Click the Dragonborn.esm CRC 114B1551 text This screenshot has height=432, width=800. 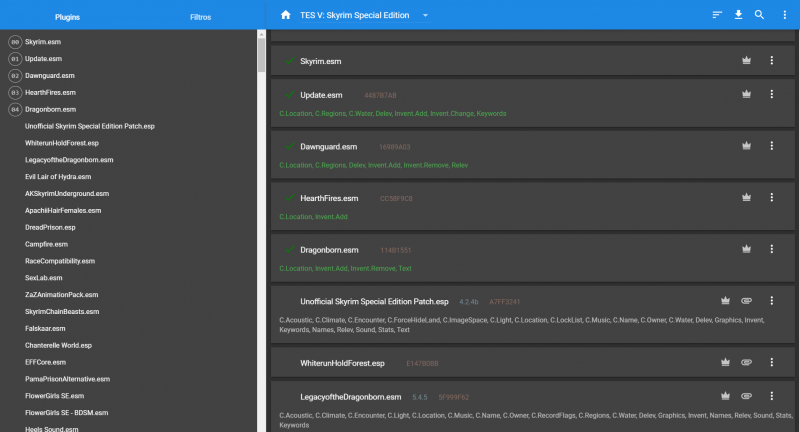click(395, 250)
